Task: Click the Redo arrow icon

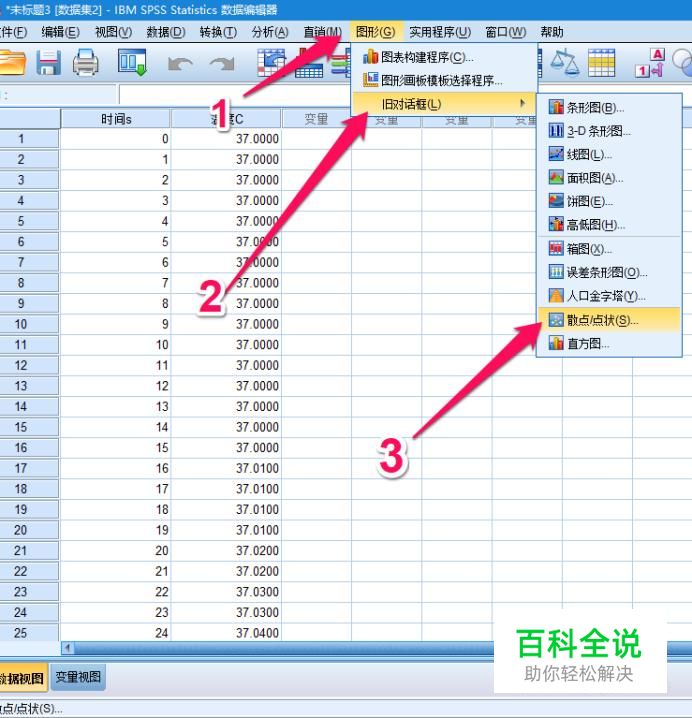Action: coord(222,64)
